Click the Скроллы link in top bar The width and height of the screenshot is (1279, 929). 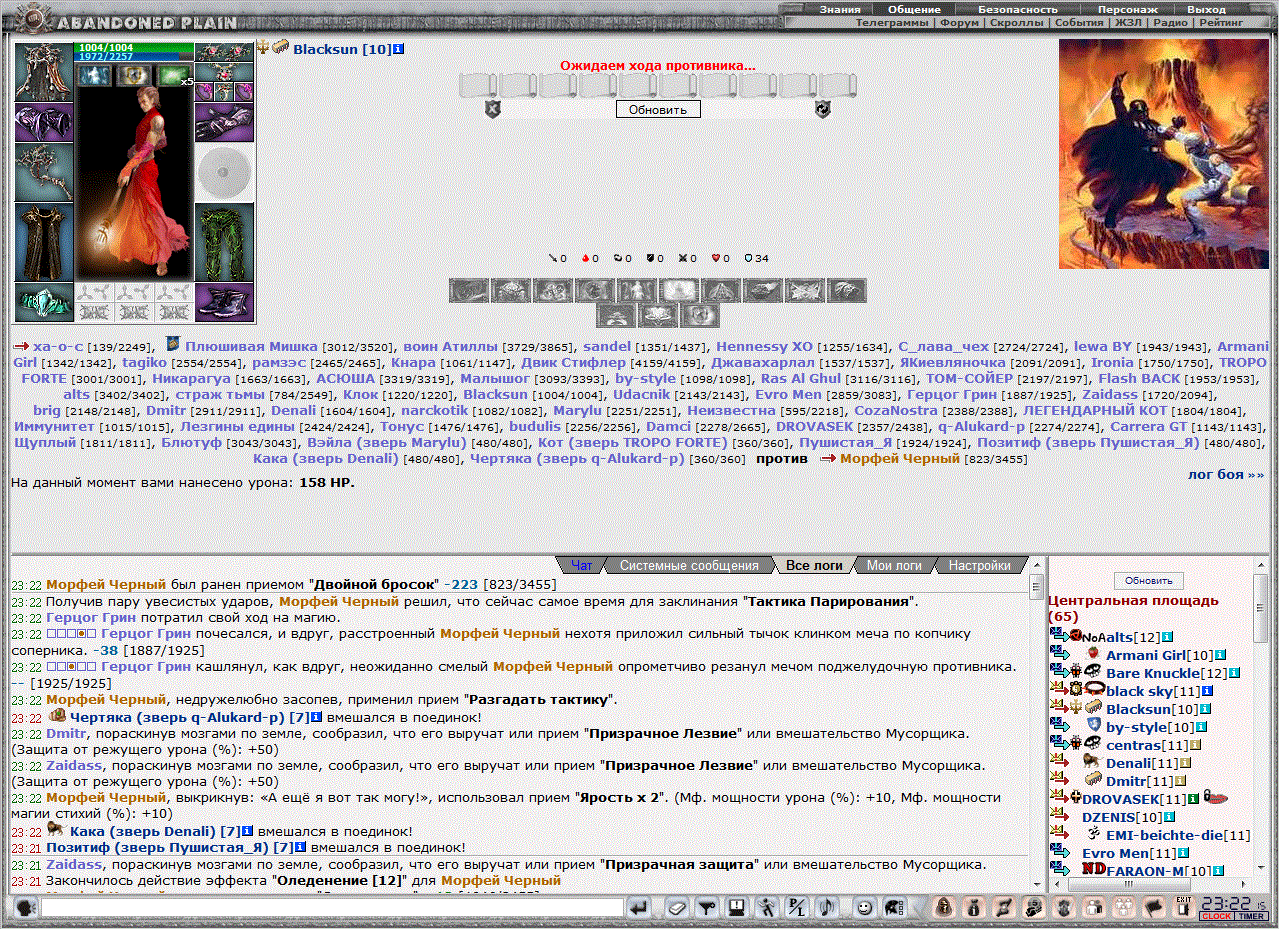tap(1016, 21)
